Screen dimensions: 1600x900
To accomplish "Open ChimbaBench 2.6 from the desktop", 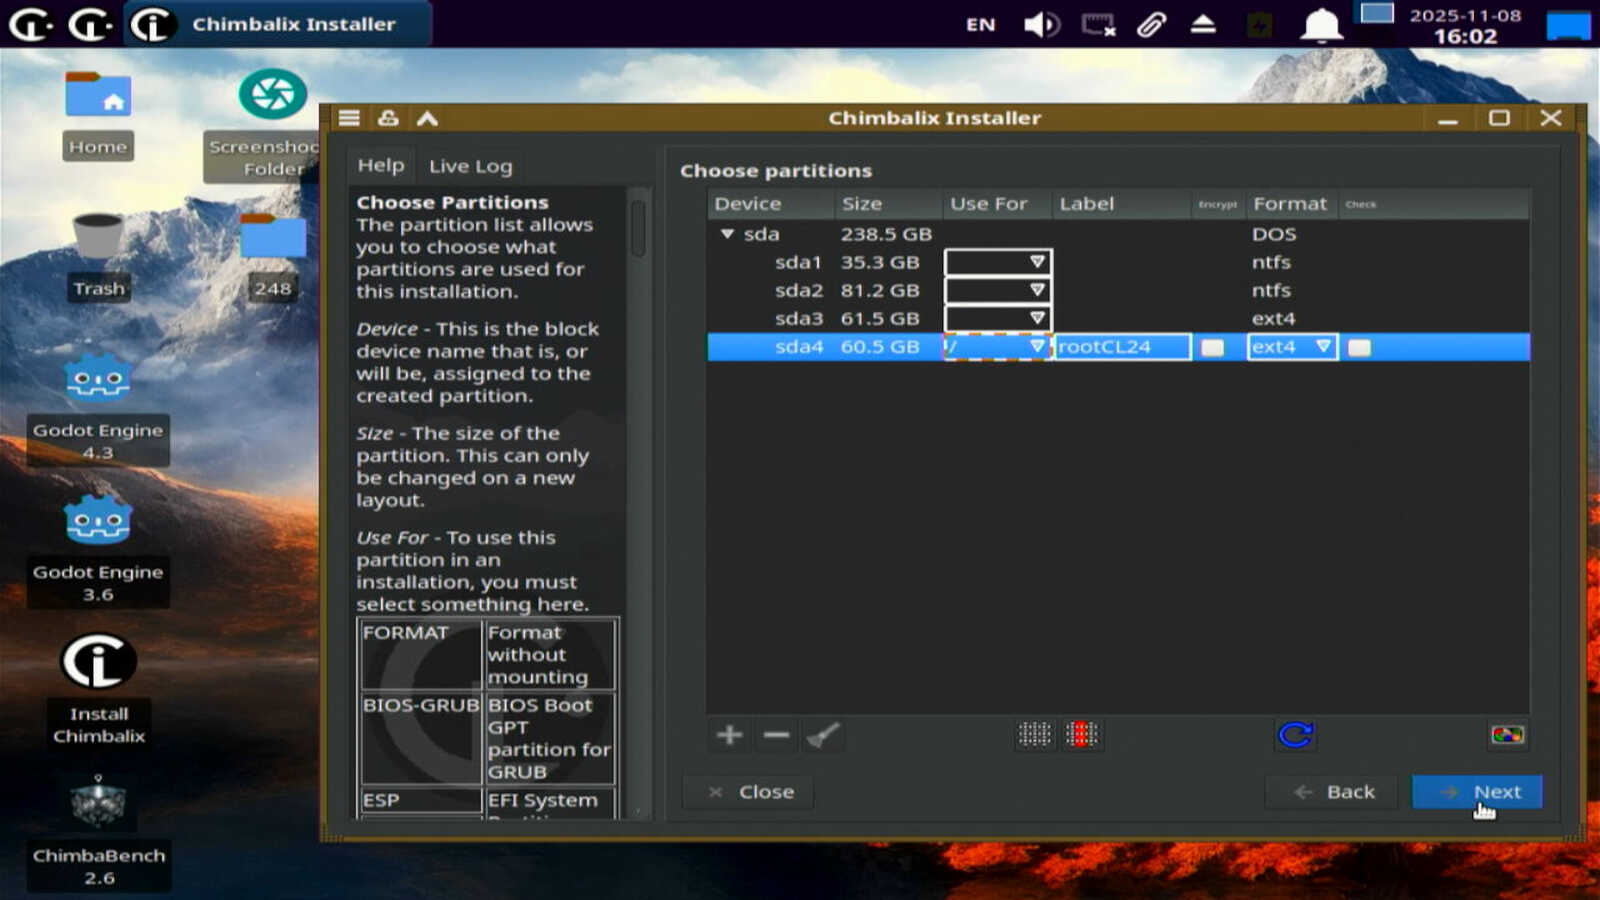I will 98,832.
